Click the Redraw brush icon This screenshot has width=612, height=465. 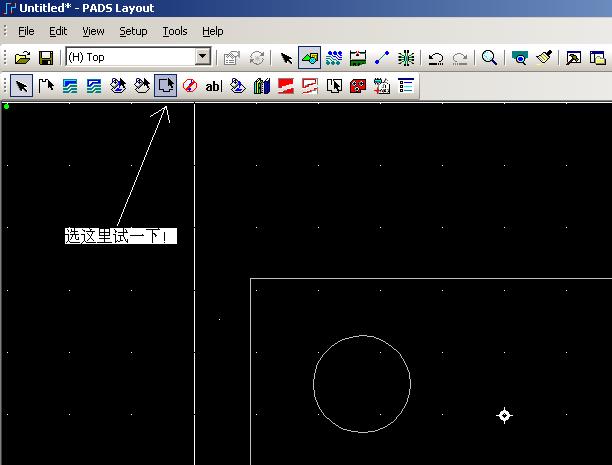(x=544, y=58)
